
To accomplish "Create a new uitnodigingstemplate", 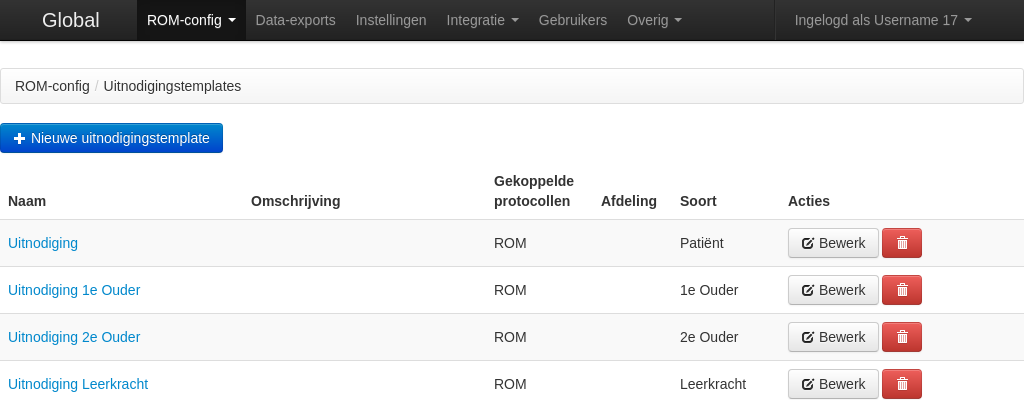I will 111,138.
